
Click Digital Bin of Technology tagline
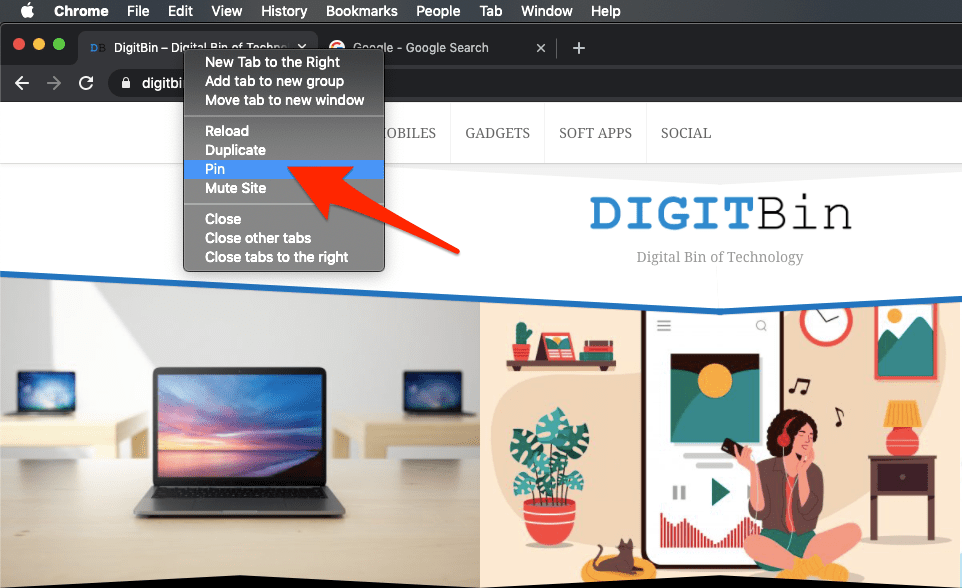(x=720, y=257)
